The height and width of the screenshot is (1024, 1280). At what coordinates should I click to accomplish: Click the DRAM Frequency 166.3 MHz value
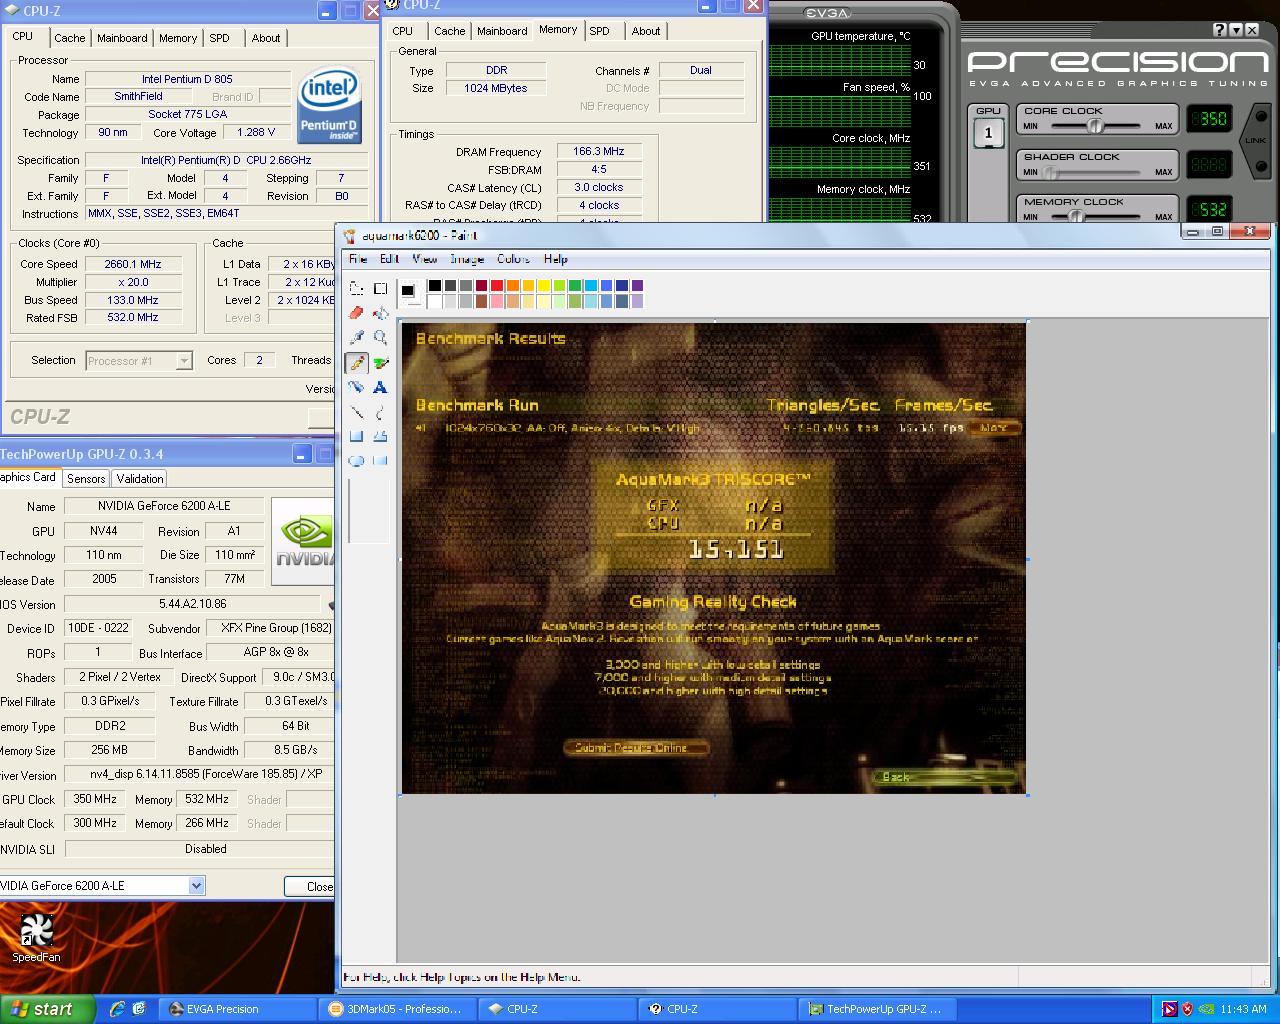(x=598, y=151)
